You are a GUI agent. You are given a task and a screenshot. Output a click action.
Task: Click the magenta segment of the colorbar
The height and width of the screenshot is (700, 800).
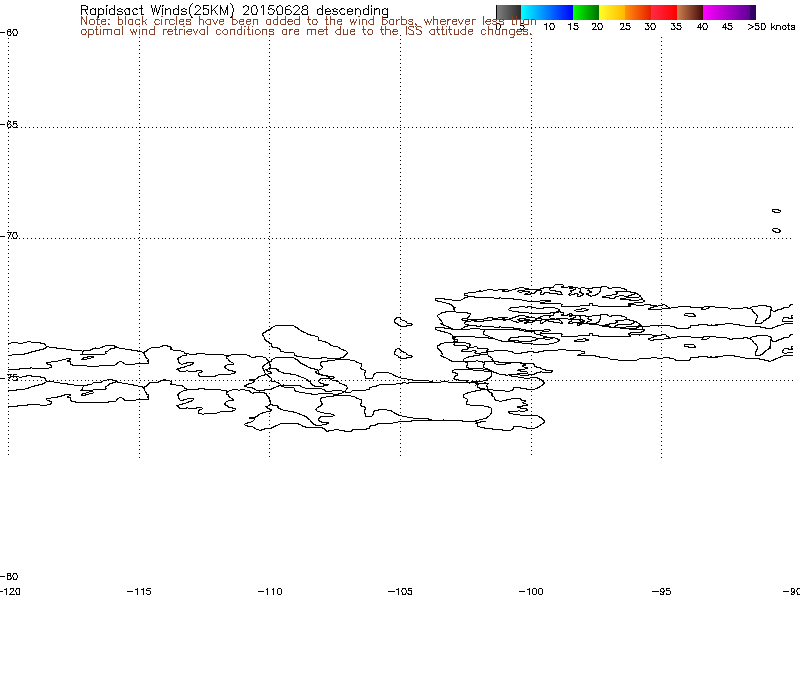click(x=729, y=12)
